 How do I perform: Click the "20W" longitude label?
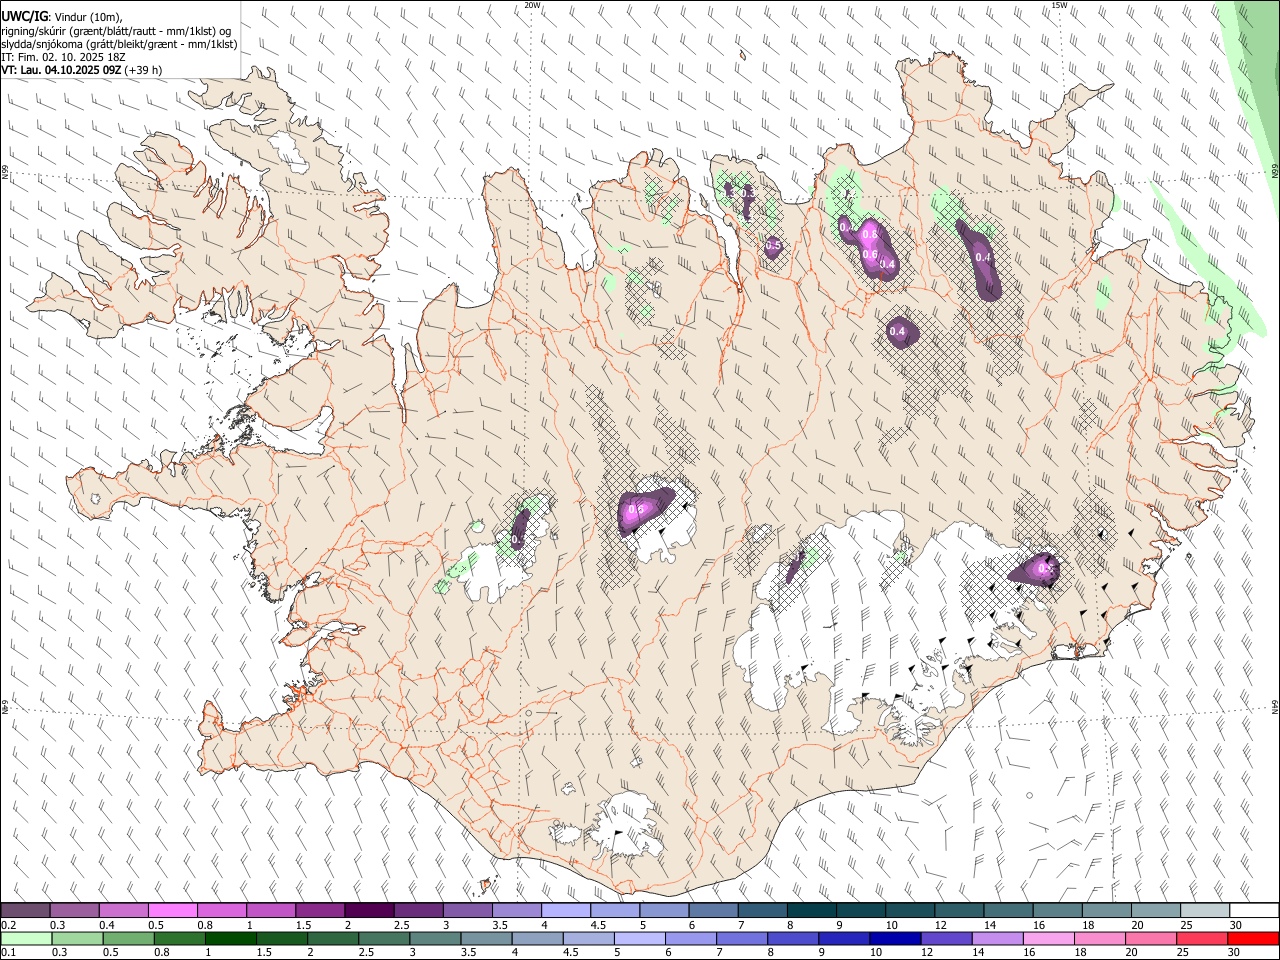tap(533, 5)
